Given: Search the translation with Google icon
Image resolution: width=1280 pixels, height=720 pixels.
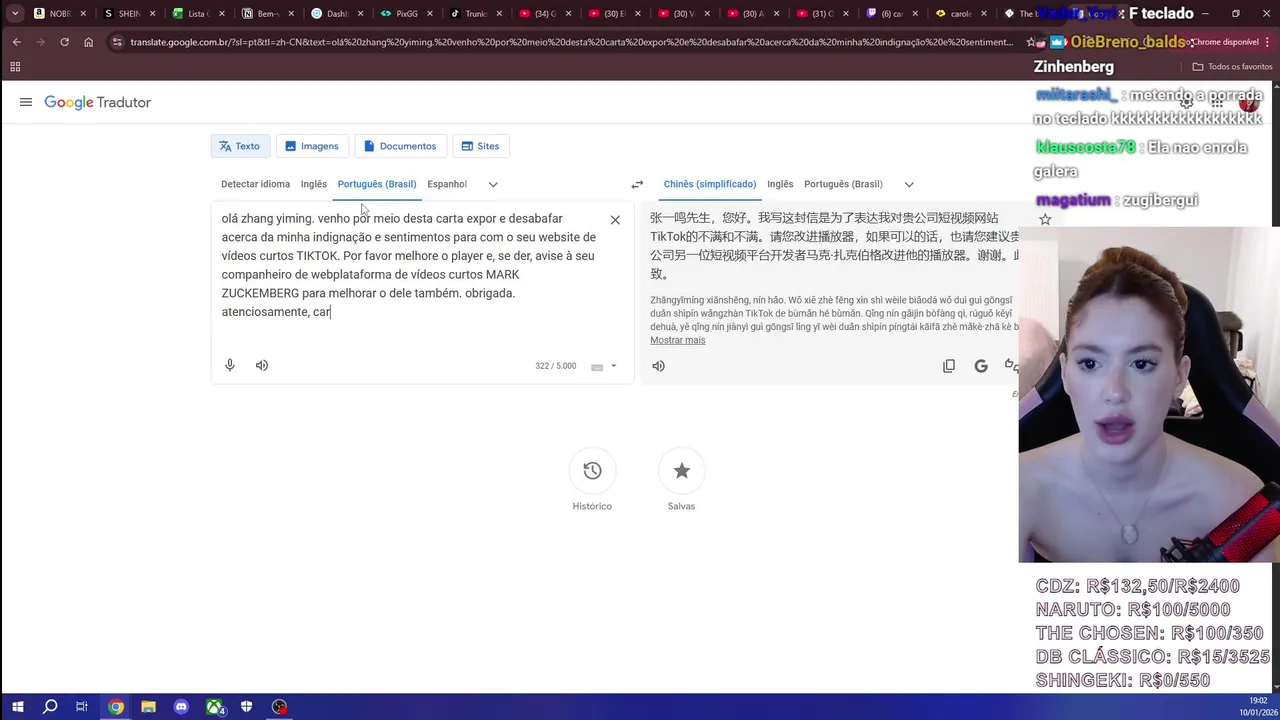Looking at the screenshot, I should point(981,366).
